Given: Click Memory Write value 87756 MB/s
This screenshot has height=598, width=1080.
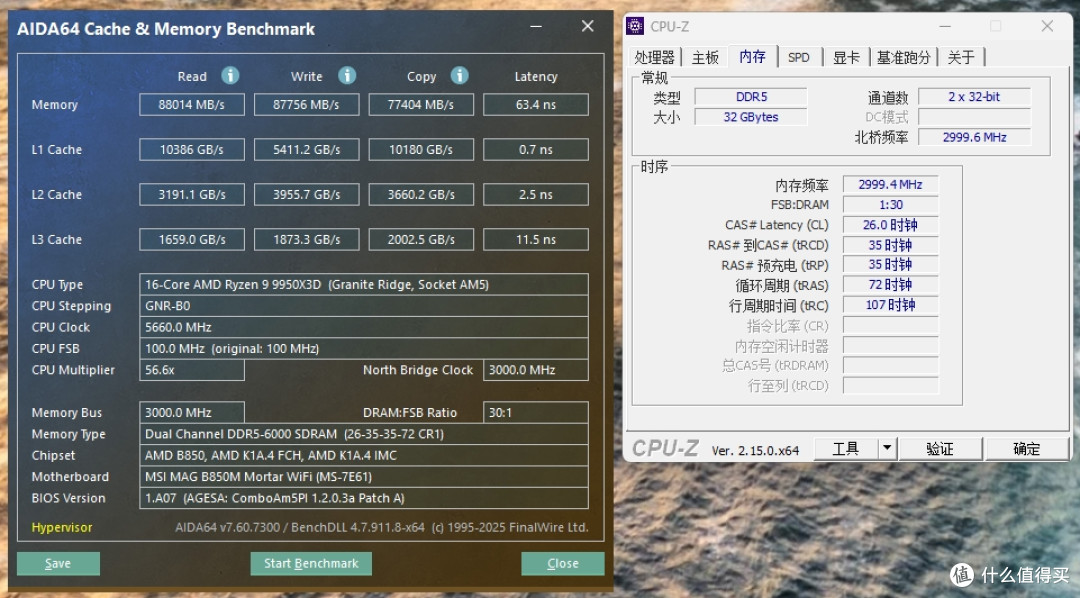Looking at the screenshot, I should tap(307, 105).
